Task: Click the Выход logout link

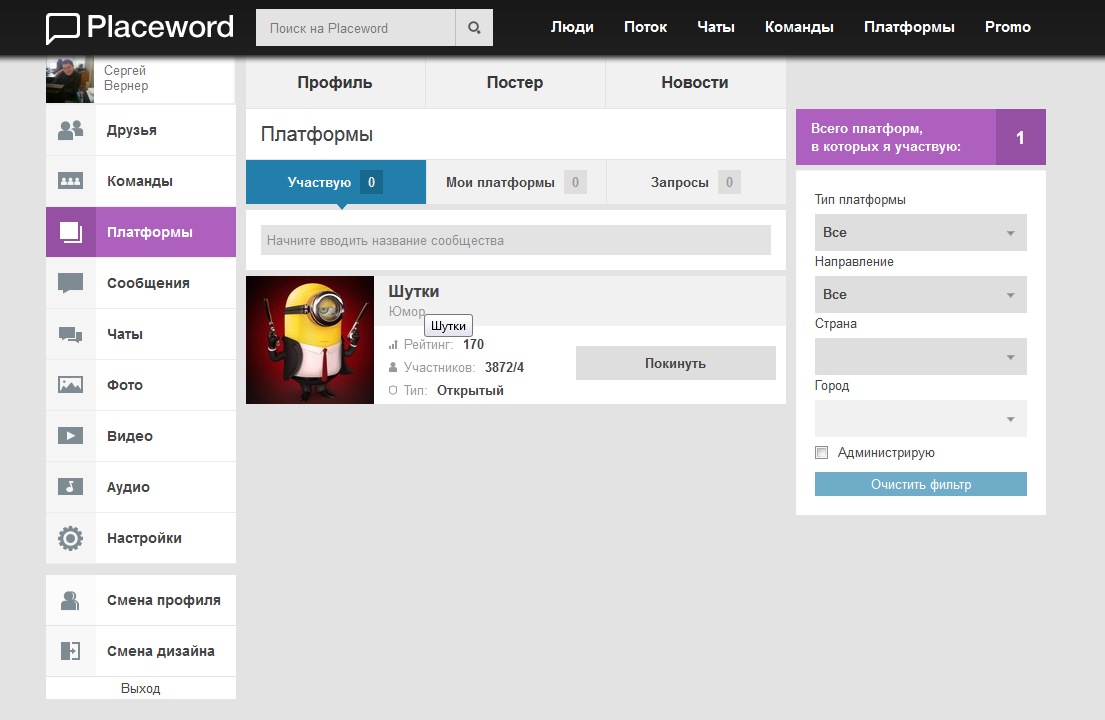Action: point(140,688)
